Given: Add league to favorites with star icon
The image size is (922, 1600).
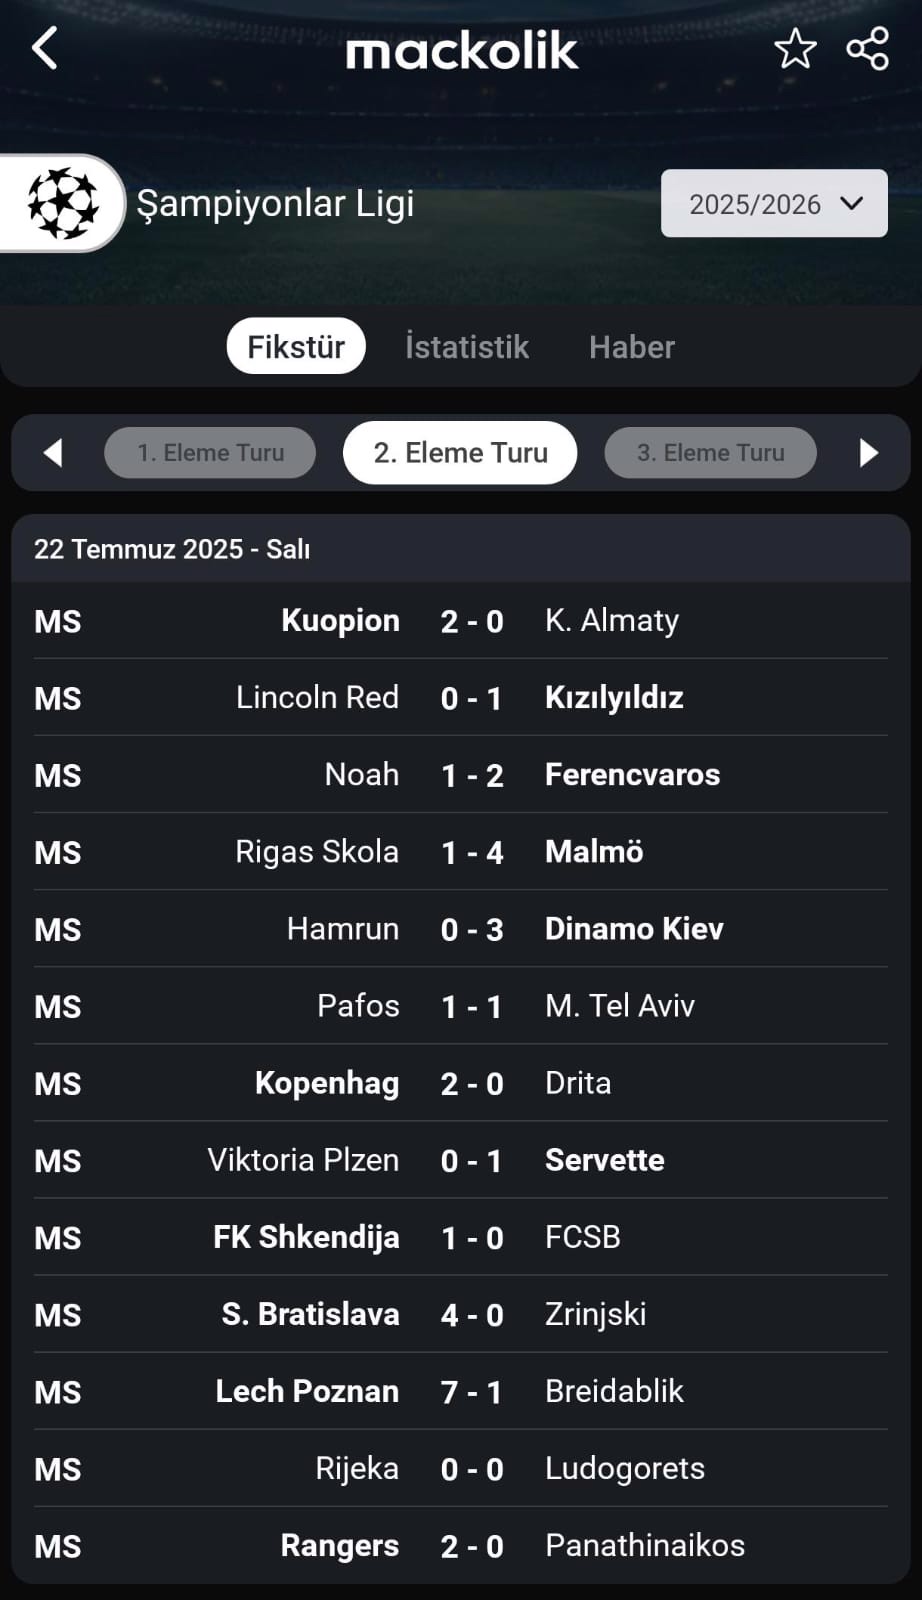Looking at the screenshot, I should click(x=795, y=49).
